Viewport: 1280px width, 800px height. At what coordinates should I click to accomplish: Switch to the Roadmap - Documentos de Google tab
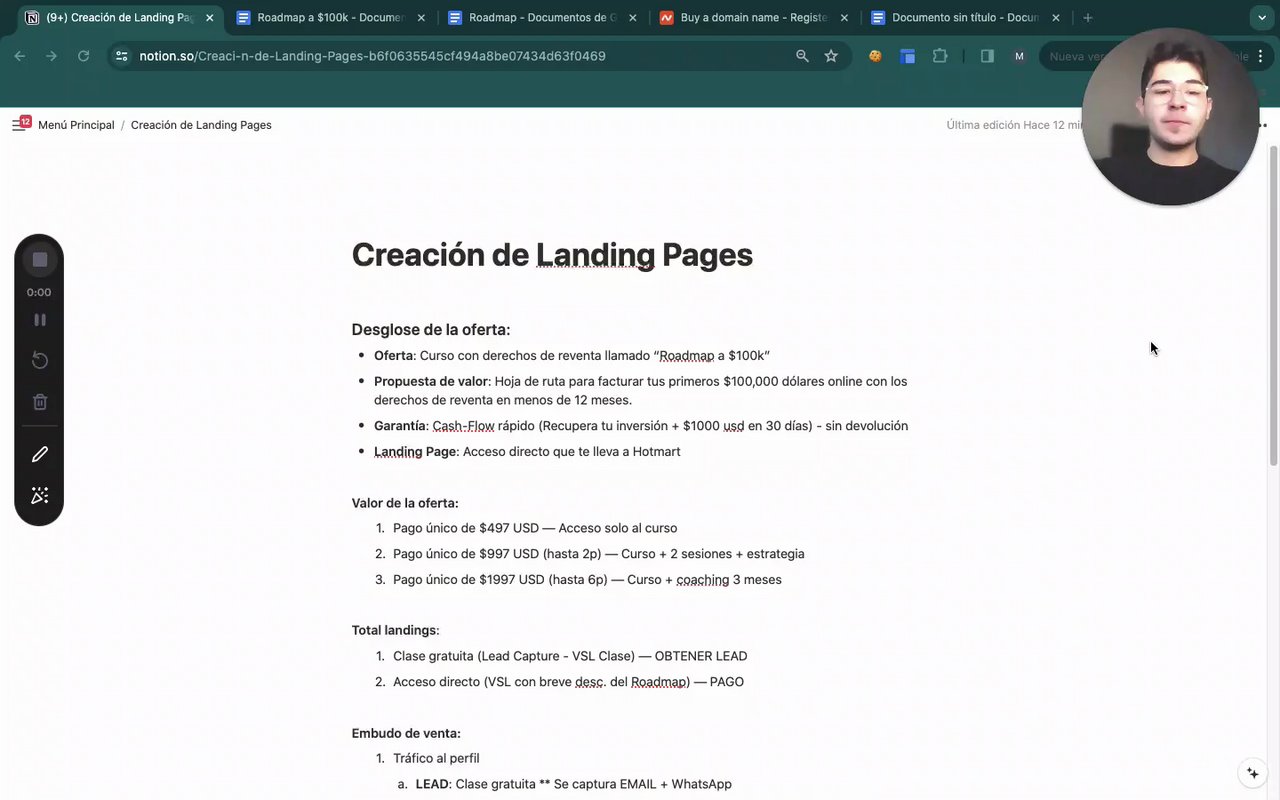tap(541, 18)
